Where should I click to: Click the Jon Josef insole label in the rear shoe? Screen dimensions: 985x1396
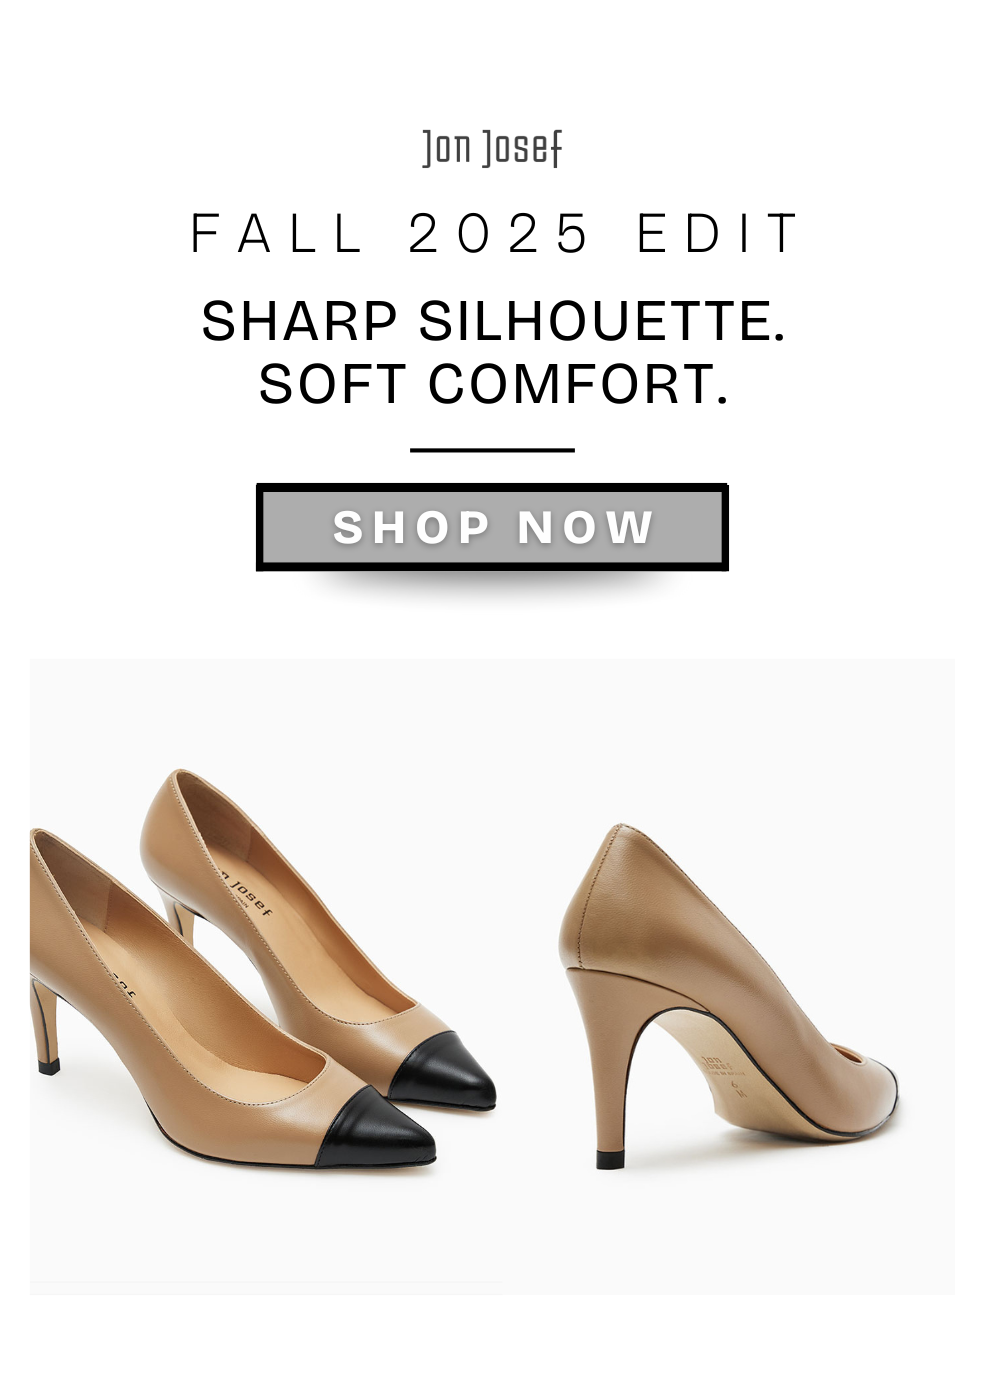click(245, 890)
